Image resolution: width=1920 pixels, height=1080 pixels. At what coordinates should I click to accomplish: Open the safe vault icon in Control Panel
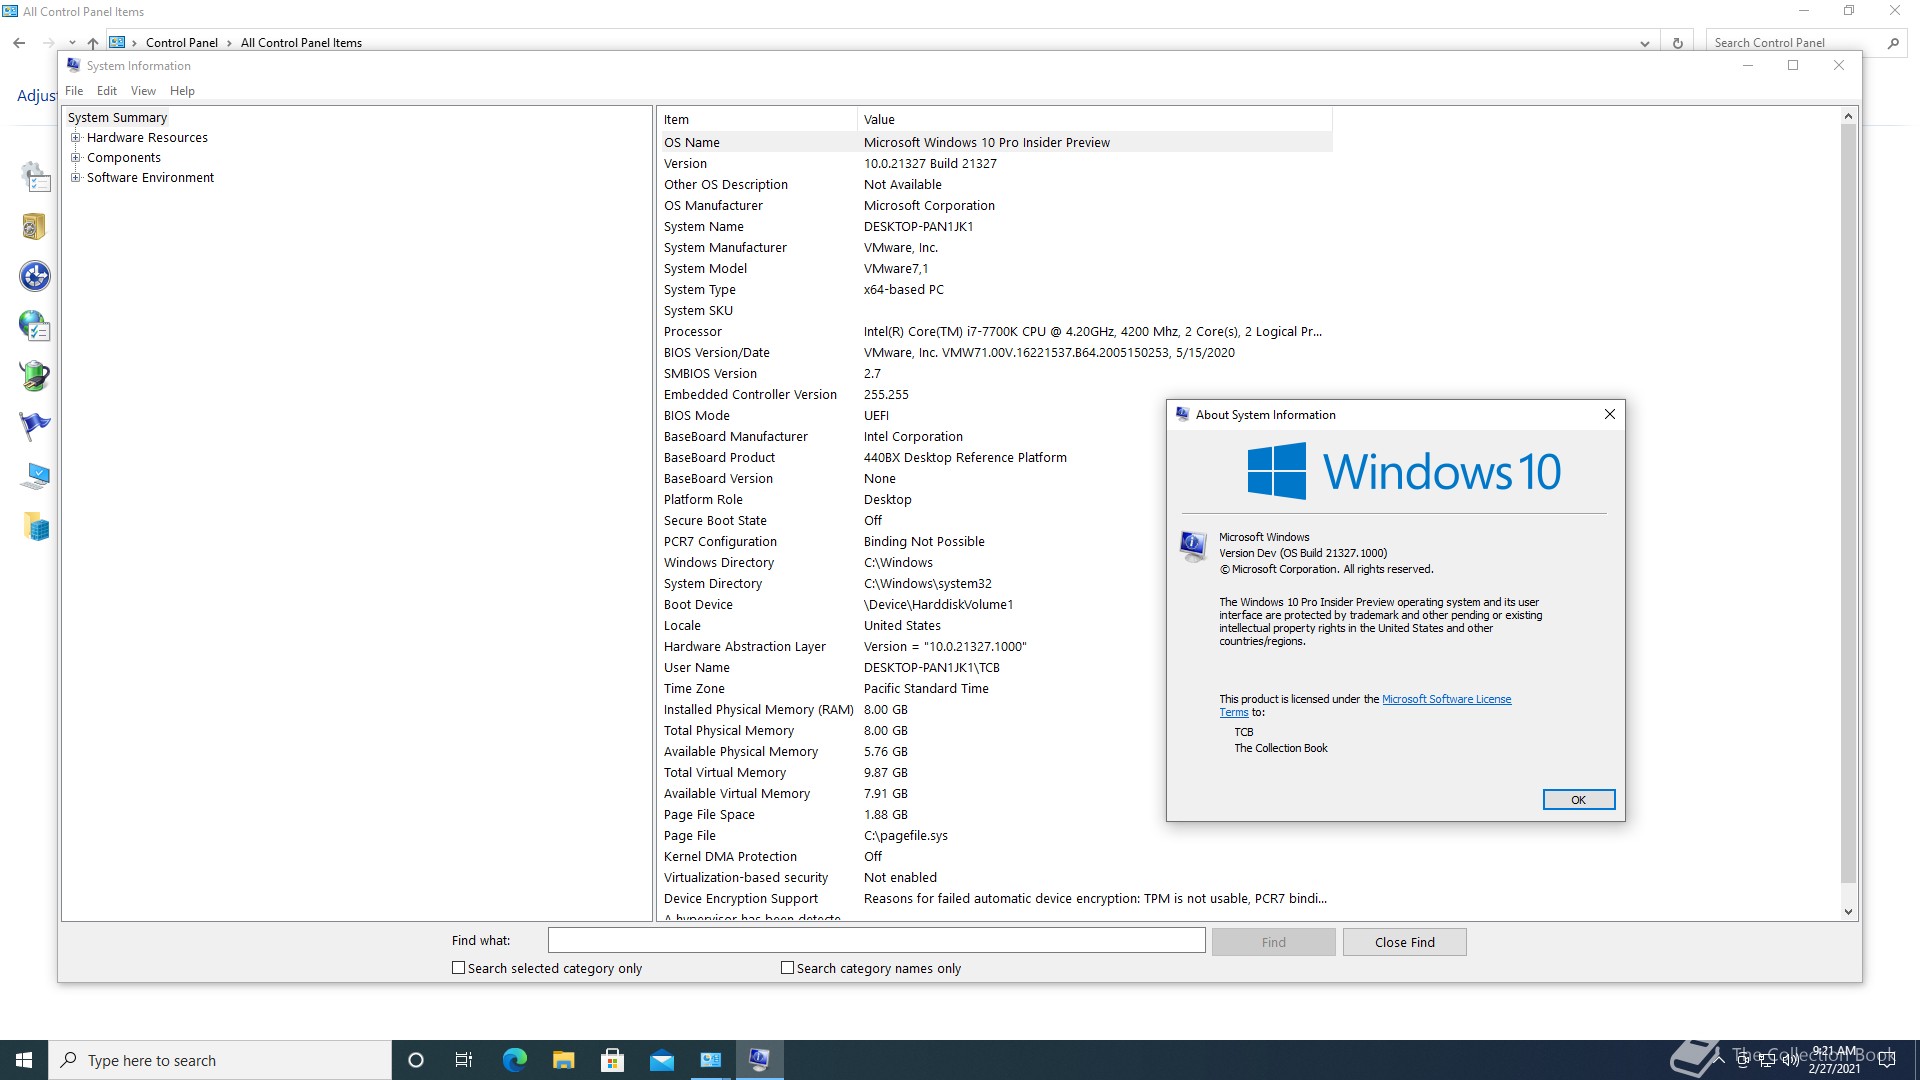coord(34,227)
